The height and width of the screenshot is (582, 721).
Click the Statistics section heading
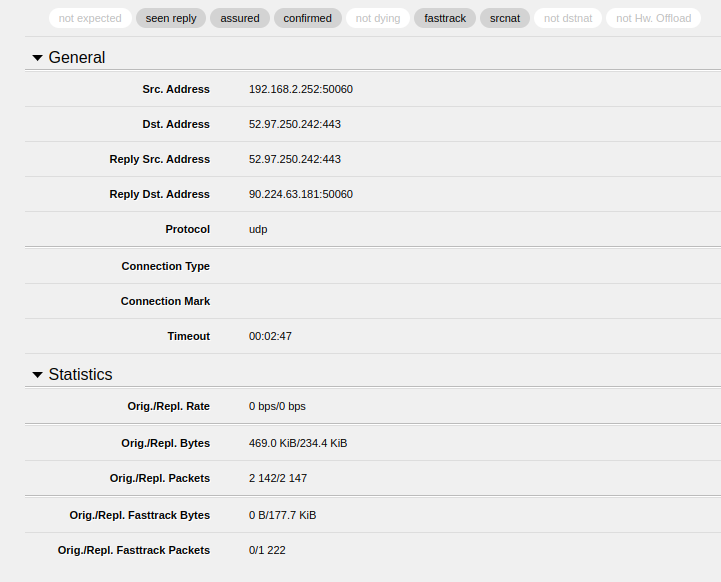pyautogui.click(x=80, y=375)
